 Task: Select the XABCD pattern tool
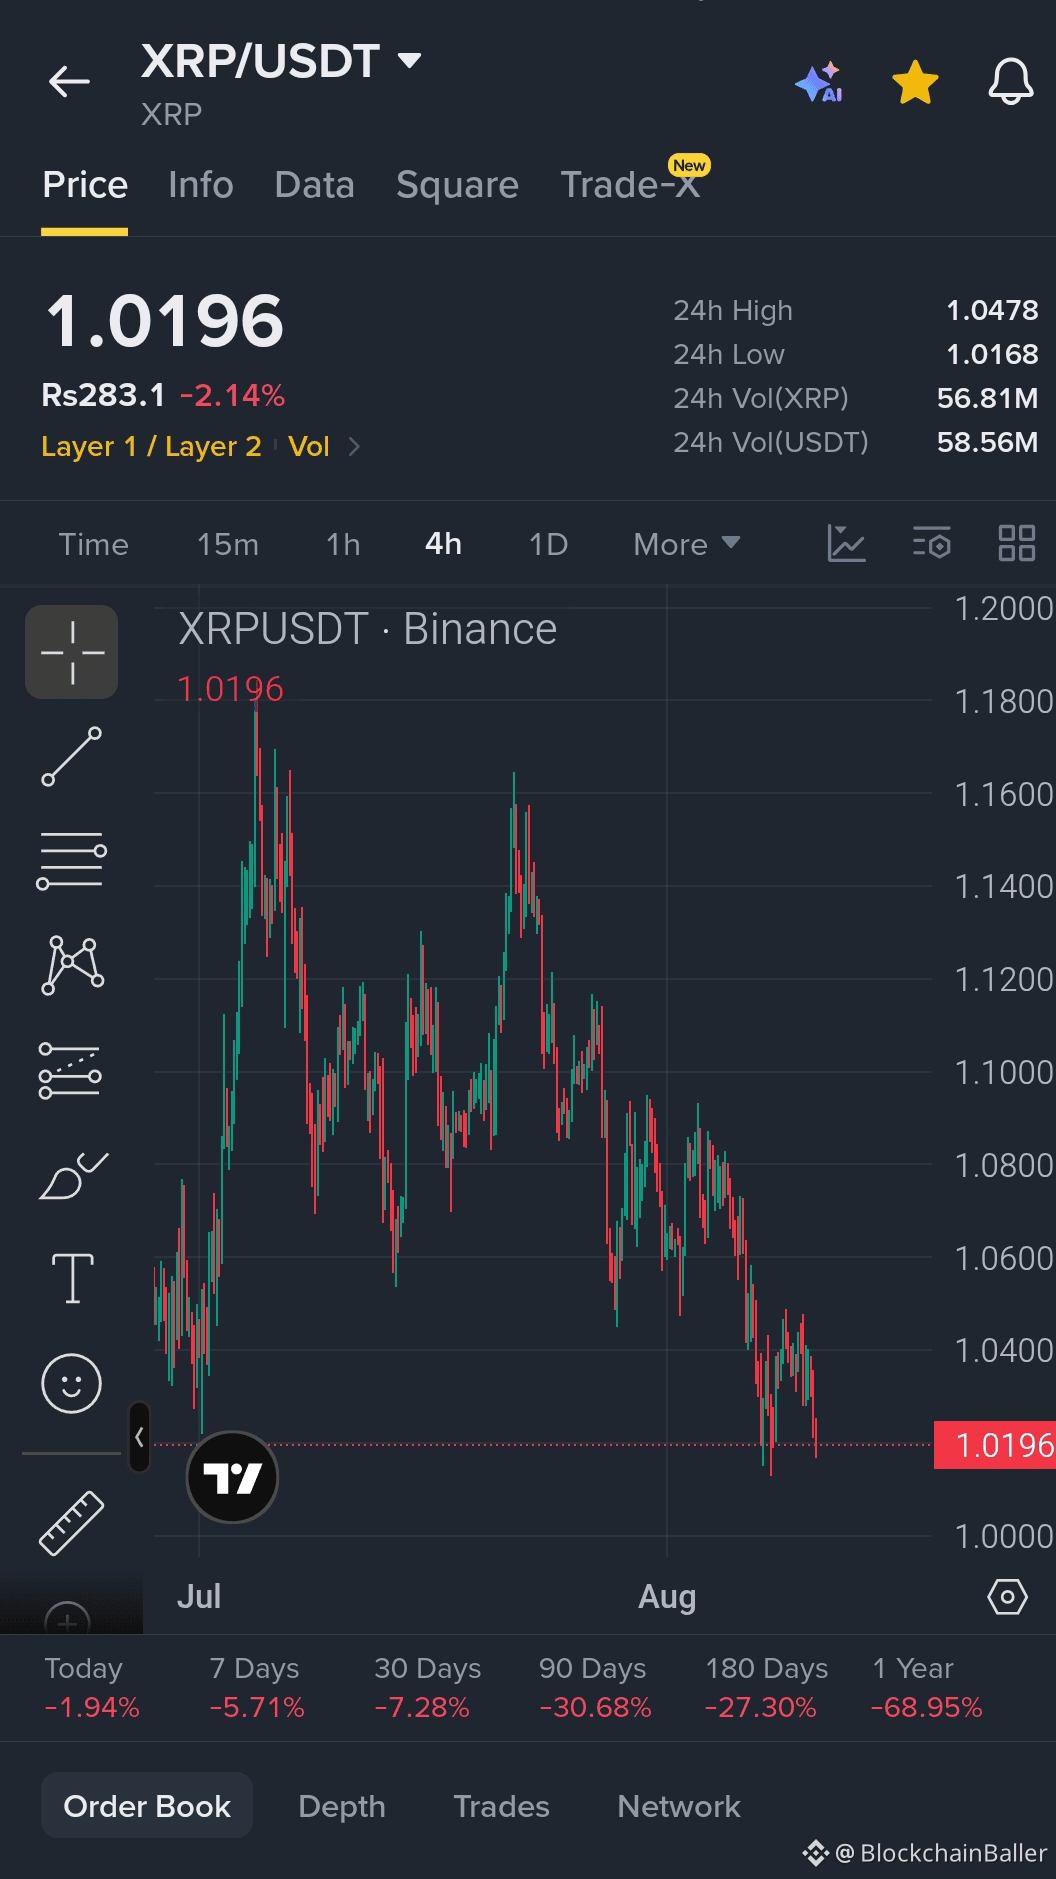point(72,965)
